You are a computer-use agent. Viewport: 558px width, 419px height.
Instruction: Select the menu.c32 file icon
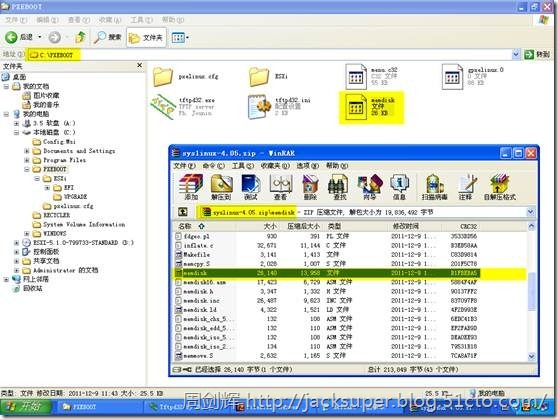coord(356,76)
